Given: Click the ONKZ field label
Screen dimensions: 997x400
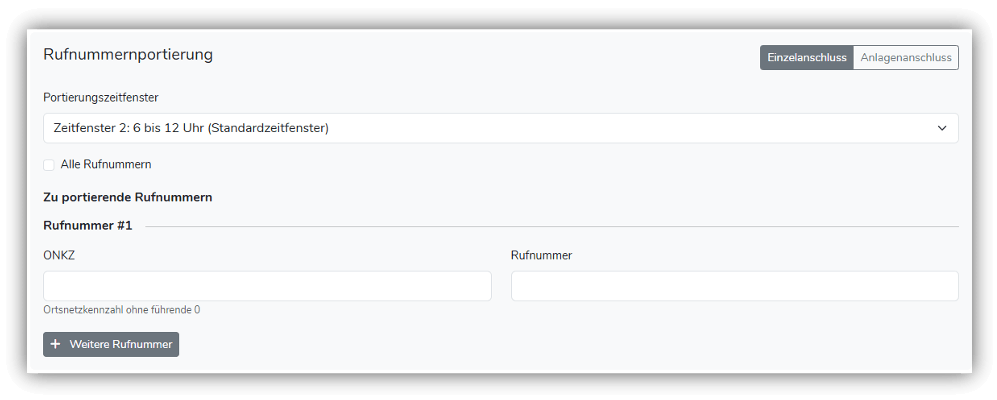Looking at the screenshot, I should (59, 255).
